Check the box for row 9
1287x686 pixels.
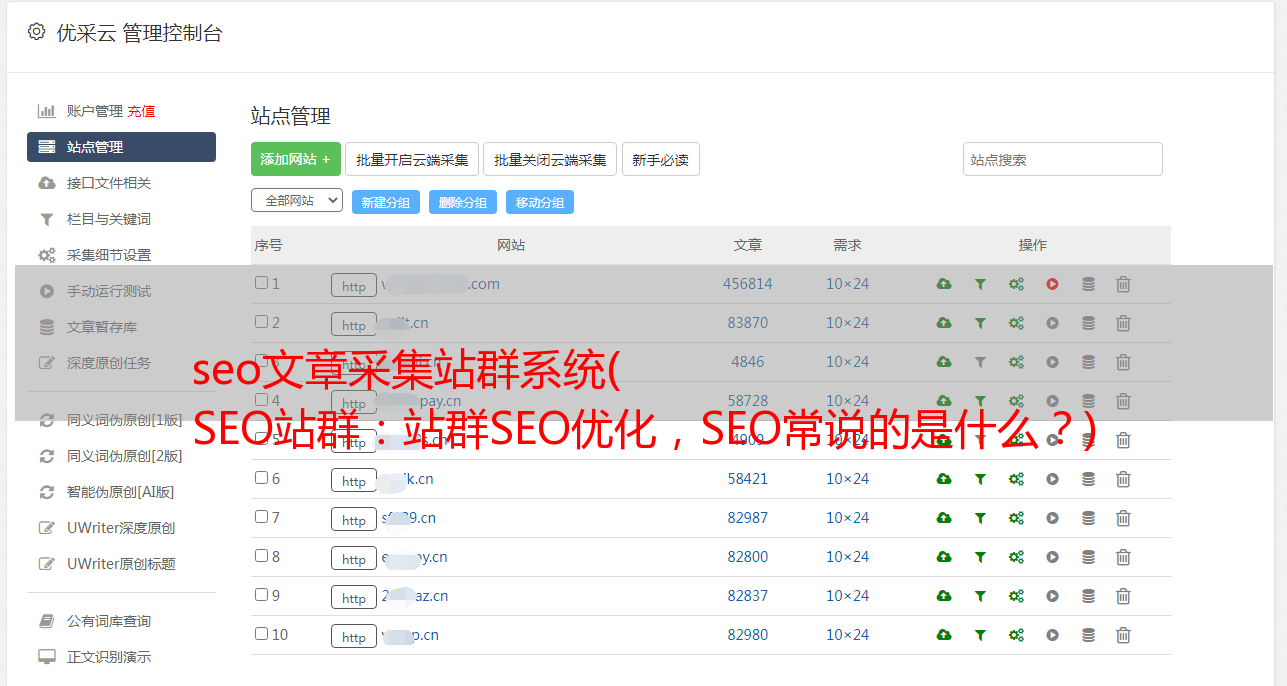tap(261, 595)
